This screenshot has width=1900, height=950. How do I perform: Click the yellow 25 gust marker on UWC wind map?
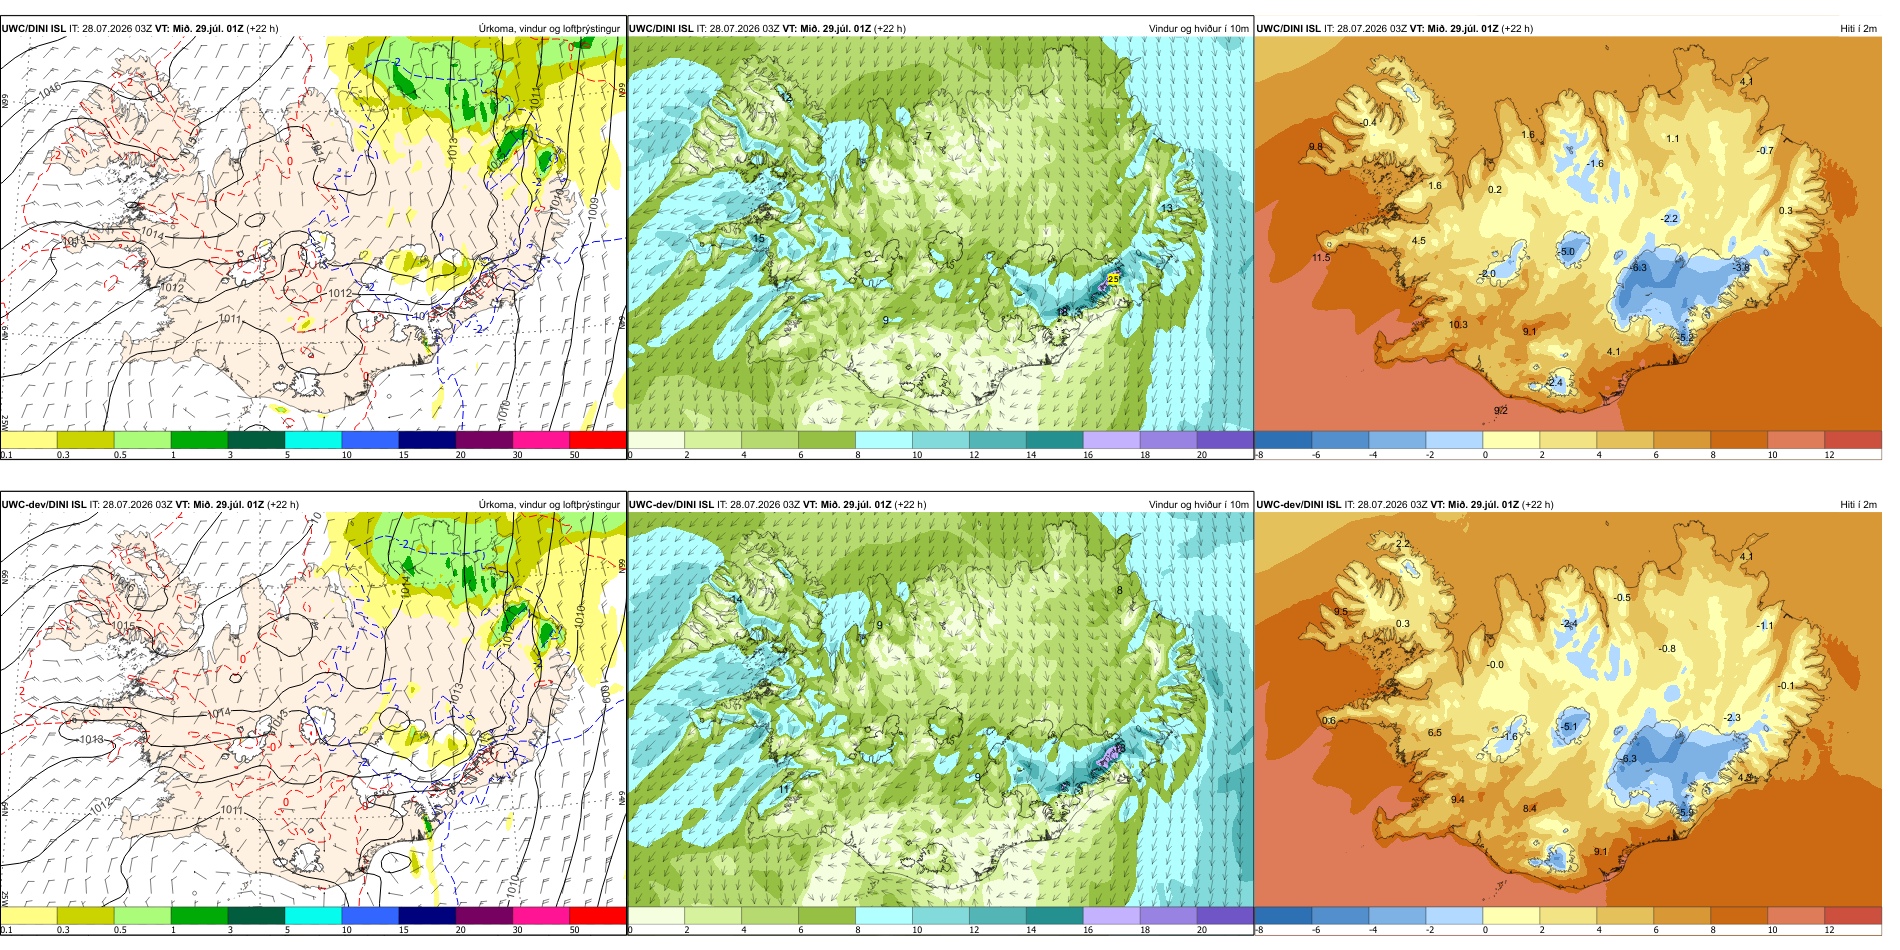point(1114,278)
